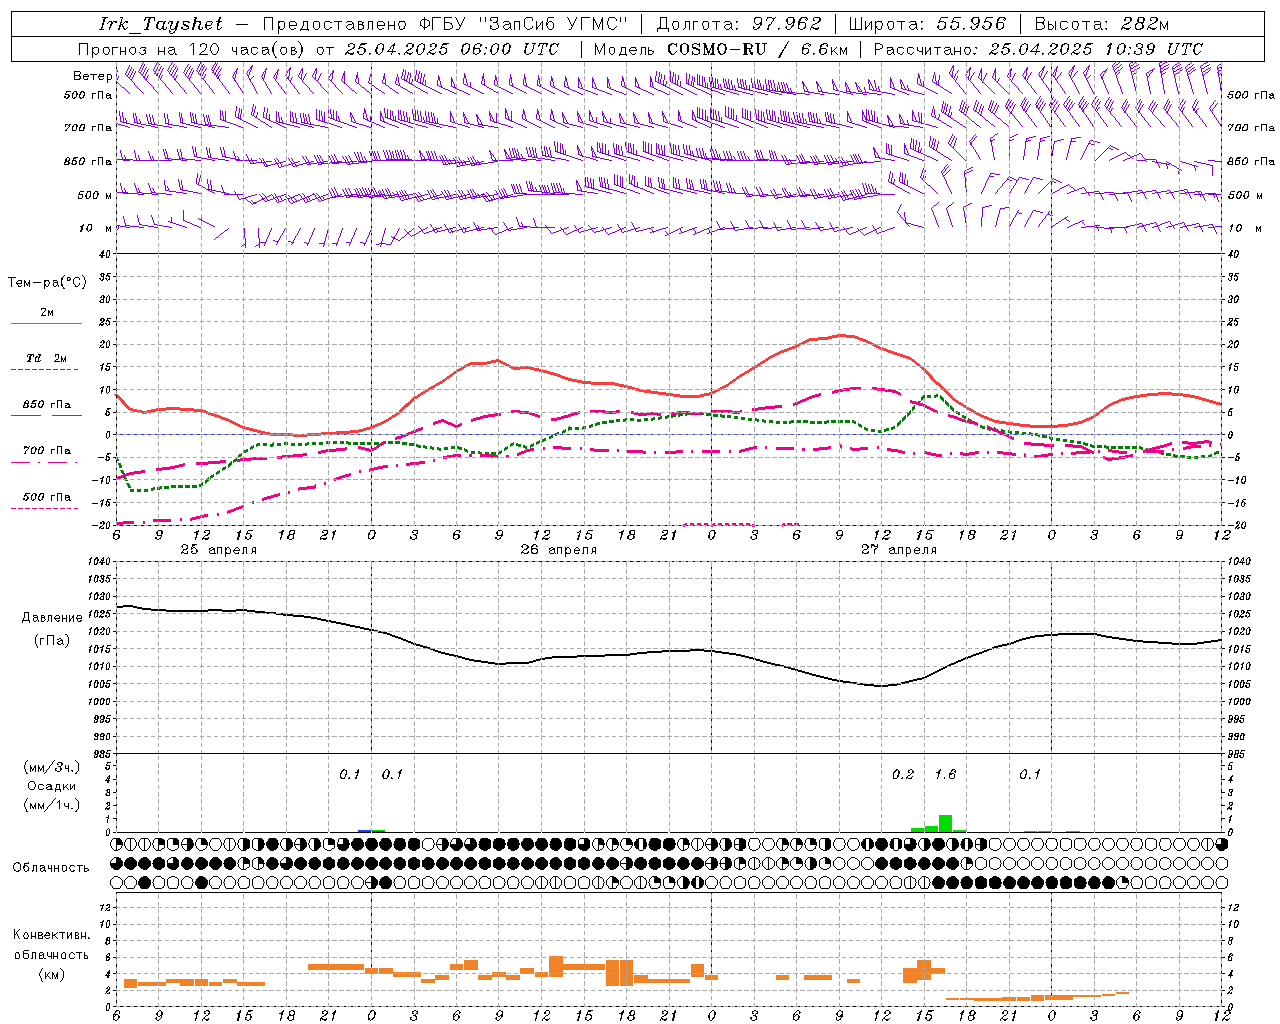The width and height of the screenshot is (1280, 1024).
Task: Click the latitude value Широта: 55.956
Action: (x=927, y=24)
